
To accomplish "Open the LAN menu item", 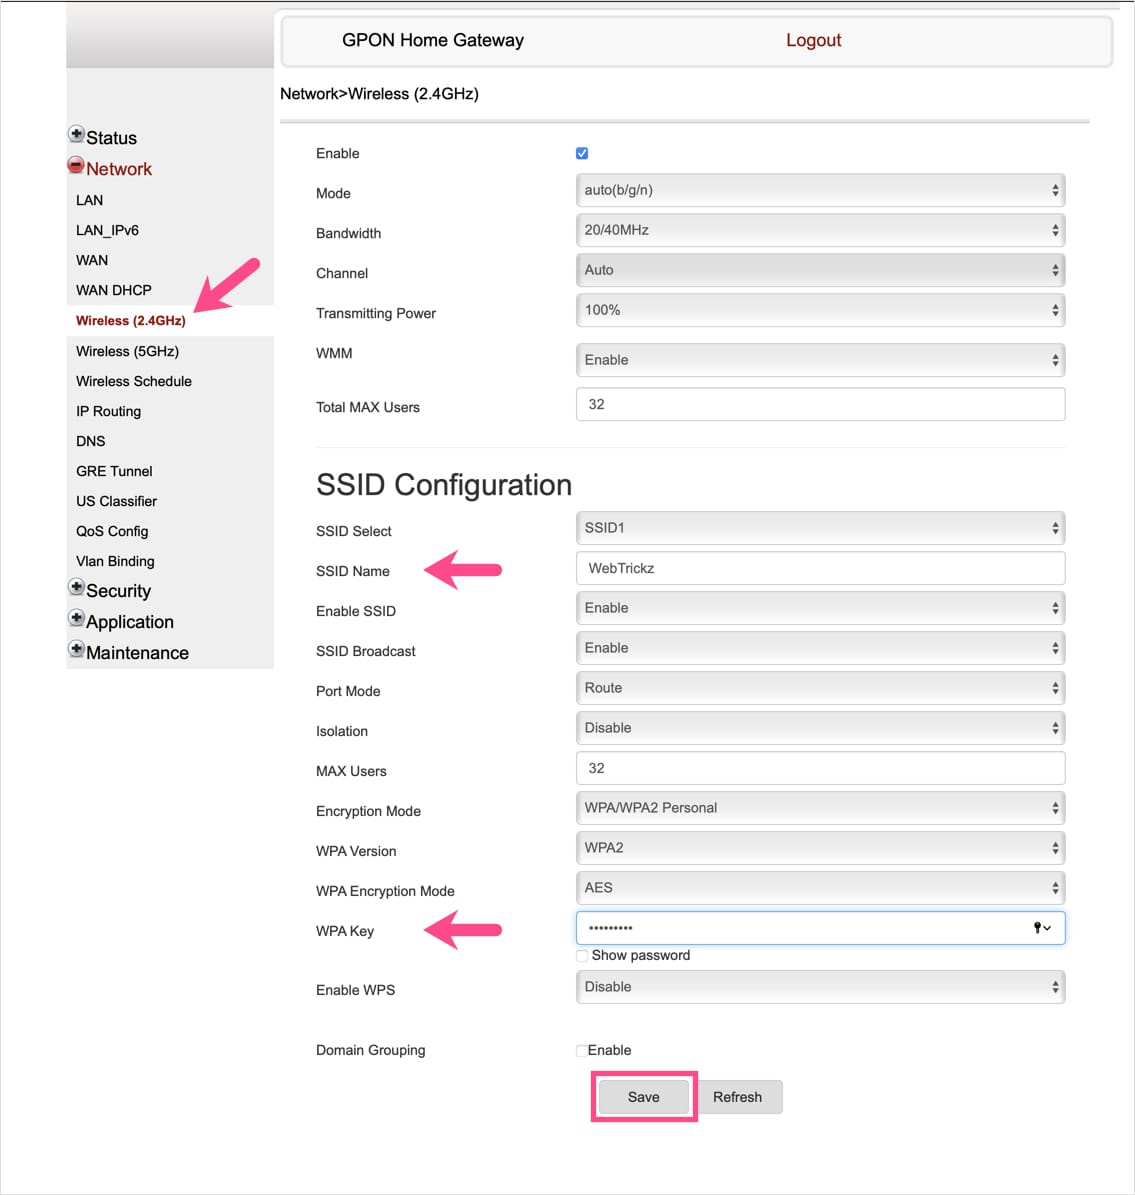I will pyautogui.click(x=89, y=200).
